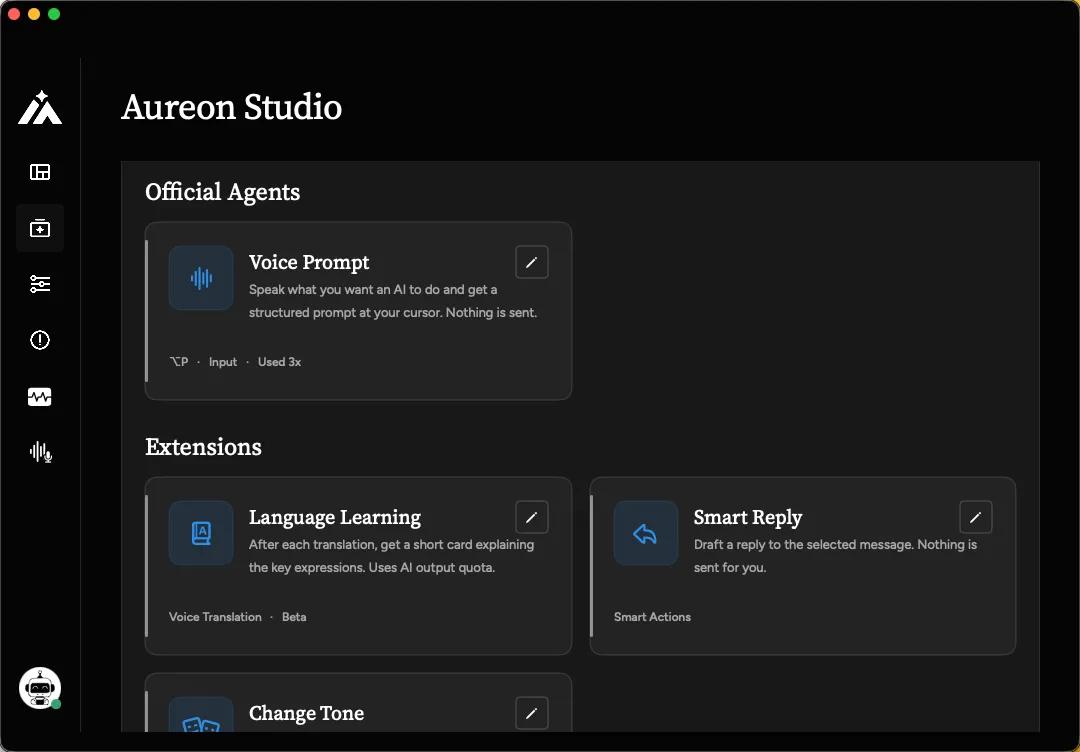Click the Language Learning description text

click(x=391, y=556)
